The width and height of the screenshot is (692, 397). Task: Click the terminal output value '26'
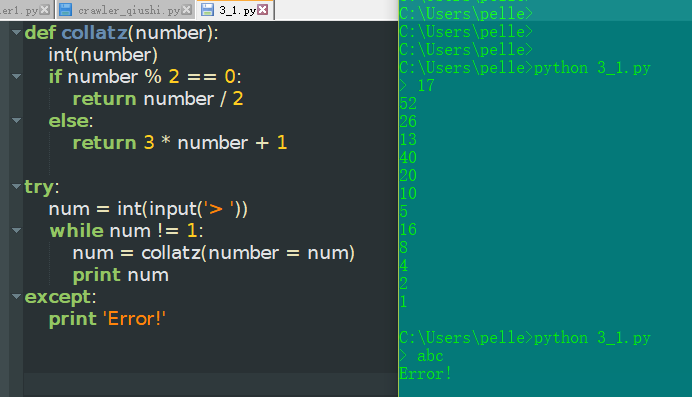pos(408,122)
